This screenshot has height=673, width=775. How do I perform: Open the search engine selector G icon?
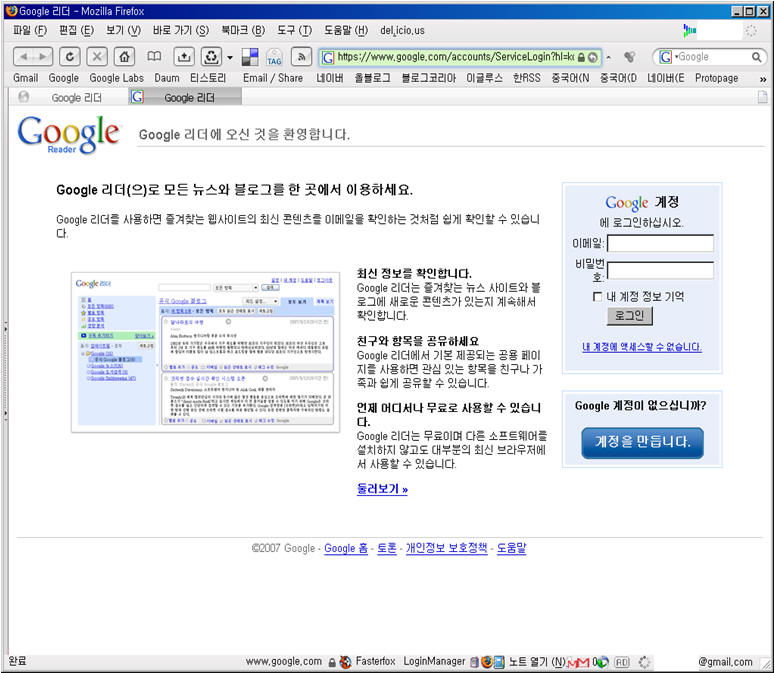pos(667,57)
